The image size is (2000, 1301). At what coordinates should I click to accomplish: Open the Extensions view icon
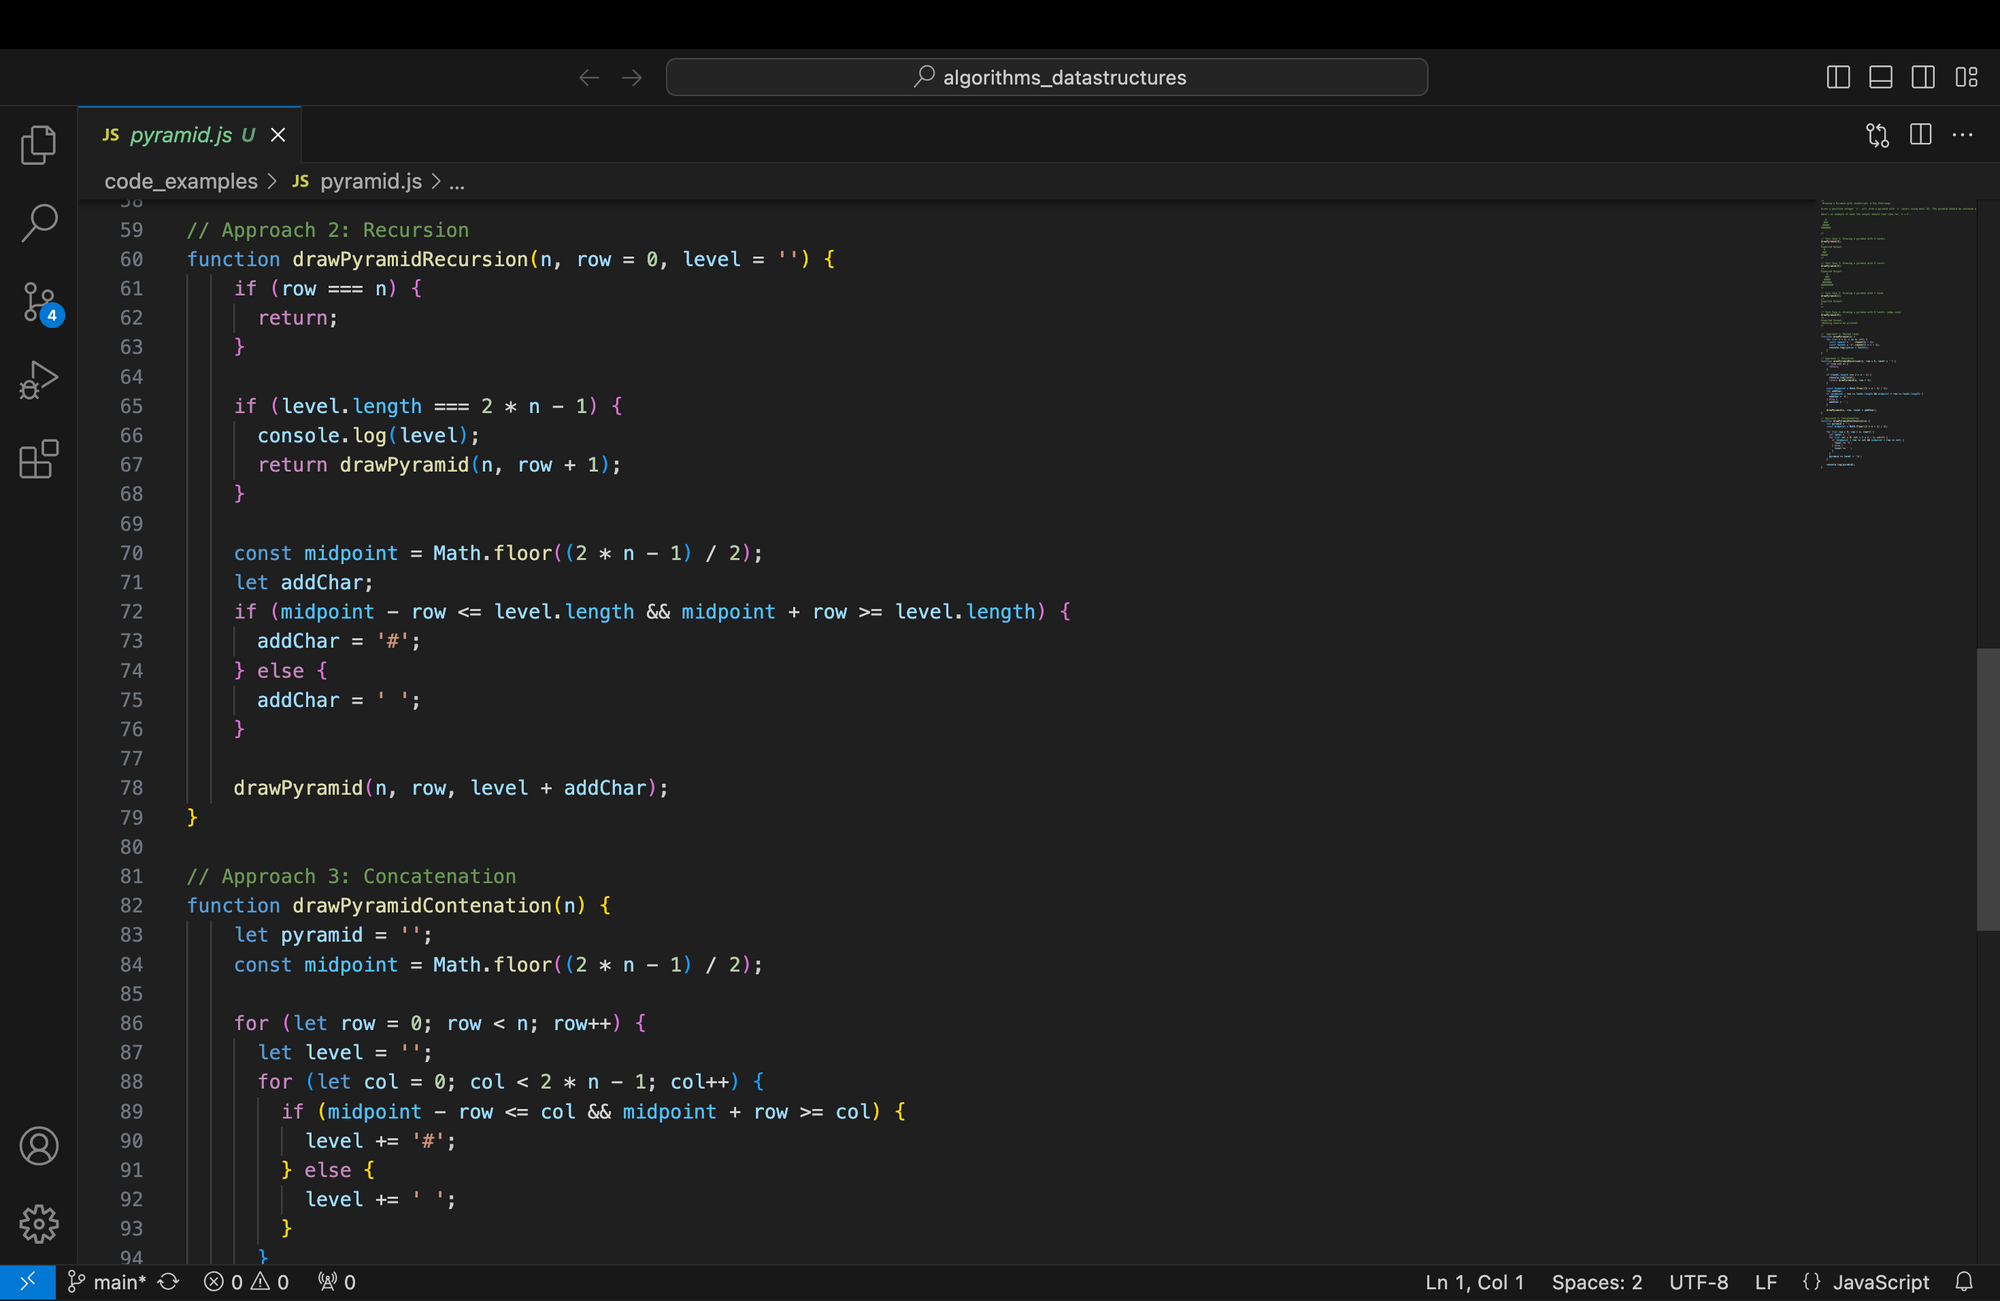pyautogui.click(x=38, y=459)
